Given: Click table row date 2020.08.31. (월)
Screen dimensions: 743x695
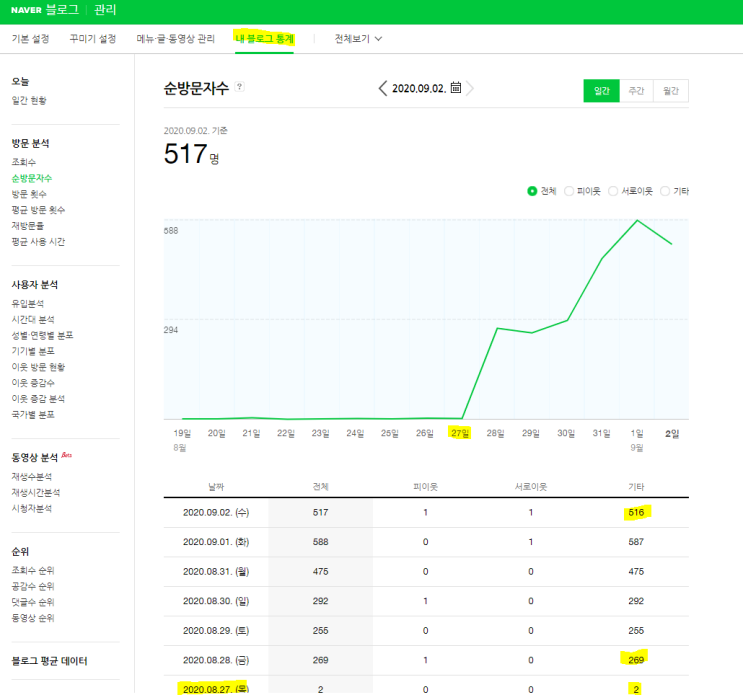Looking at the screenshot, I should point(216,571).
